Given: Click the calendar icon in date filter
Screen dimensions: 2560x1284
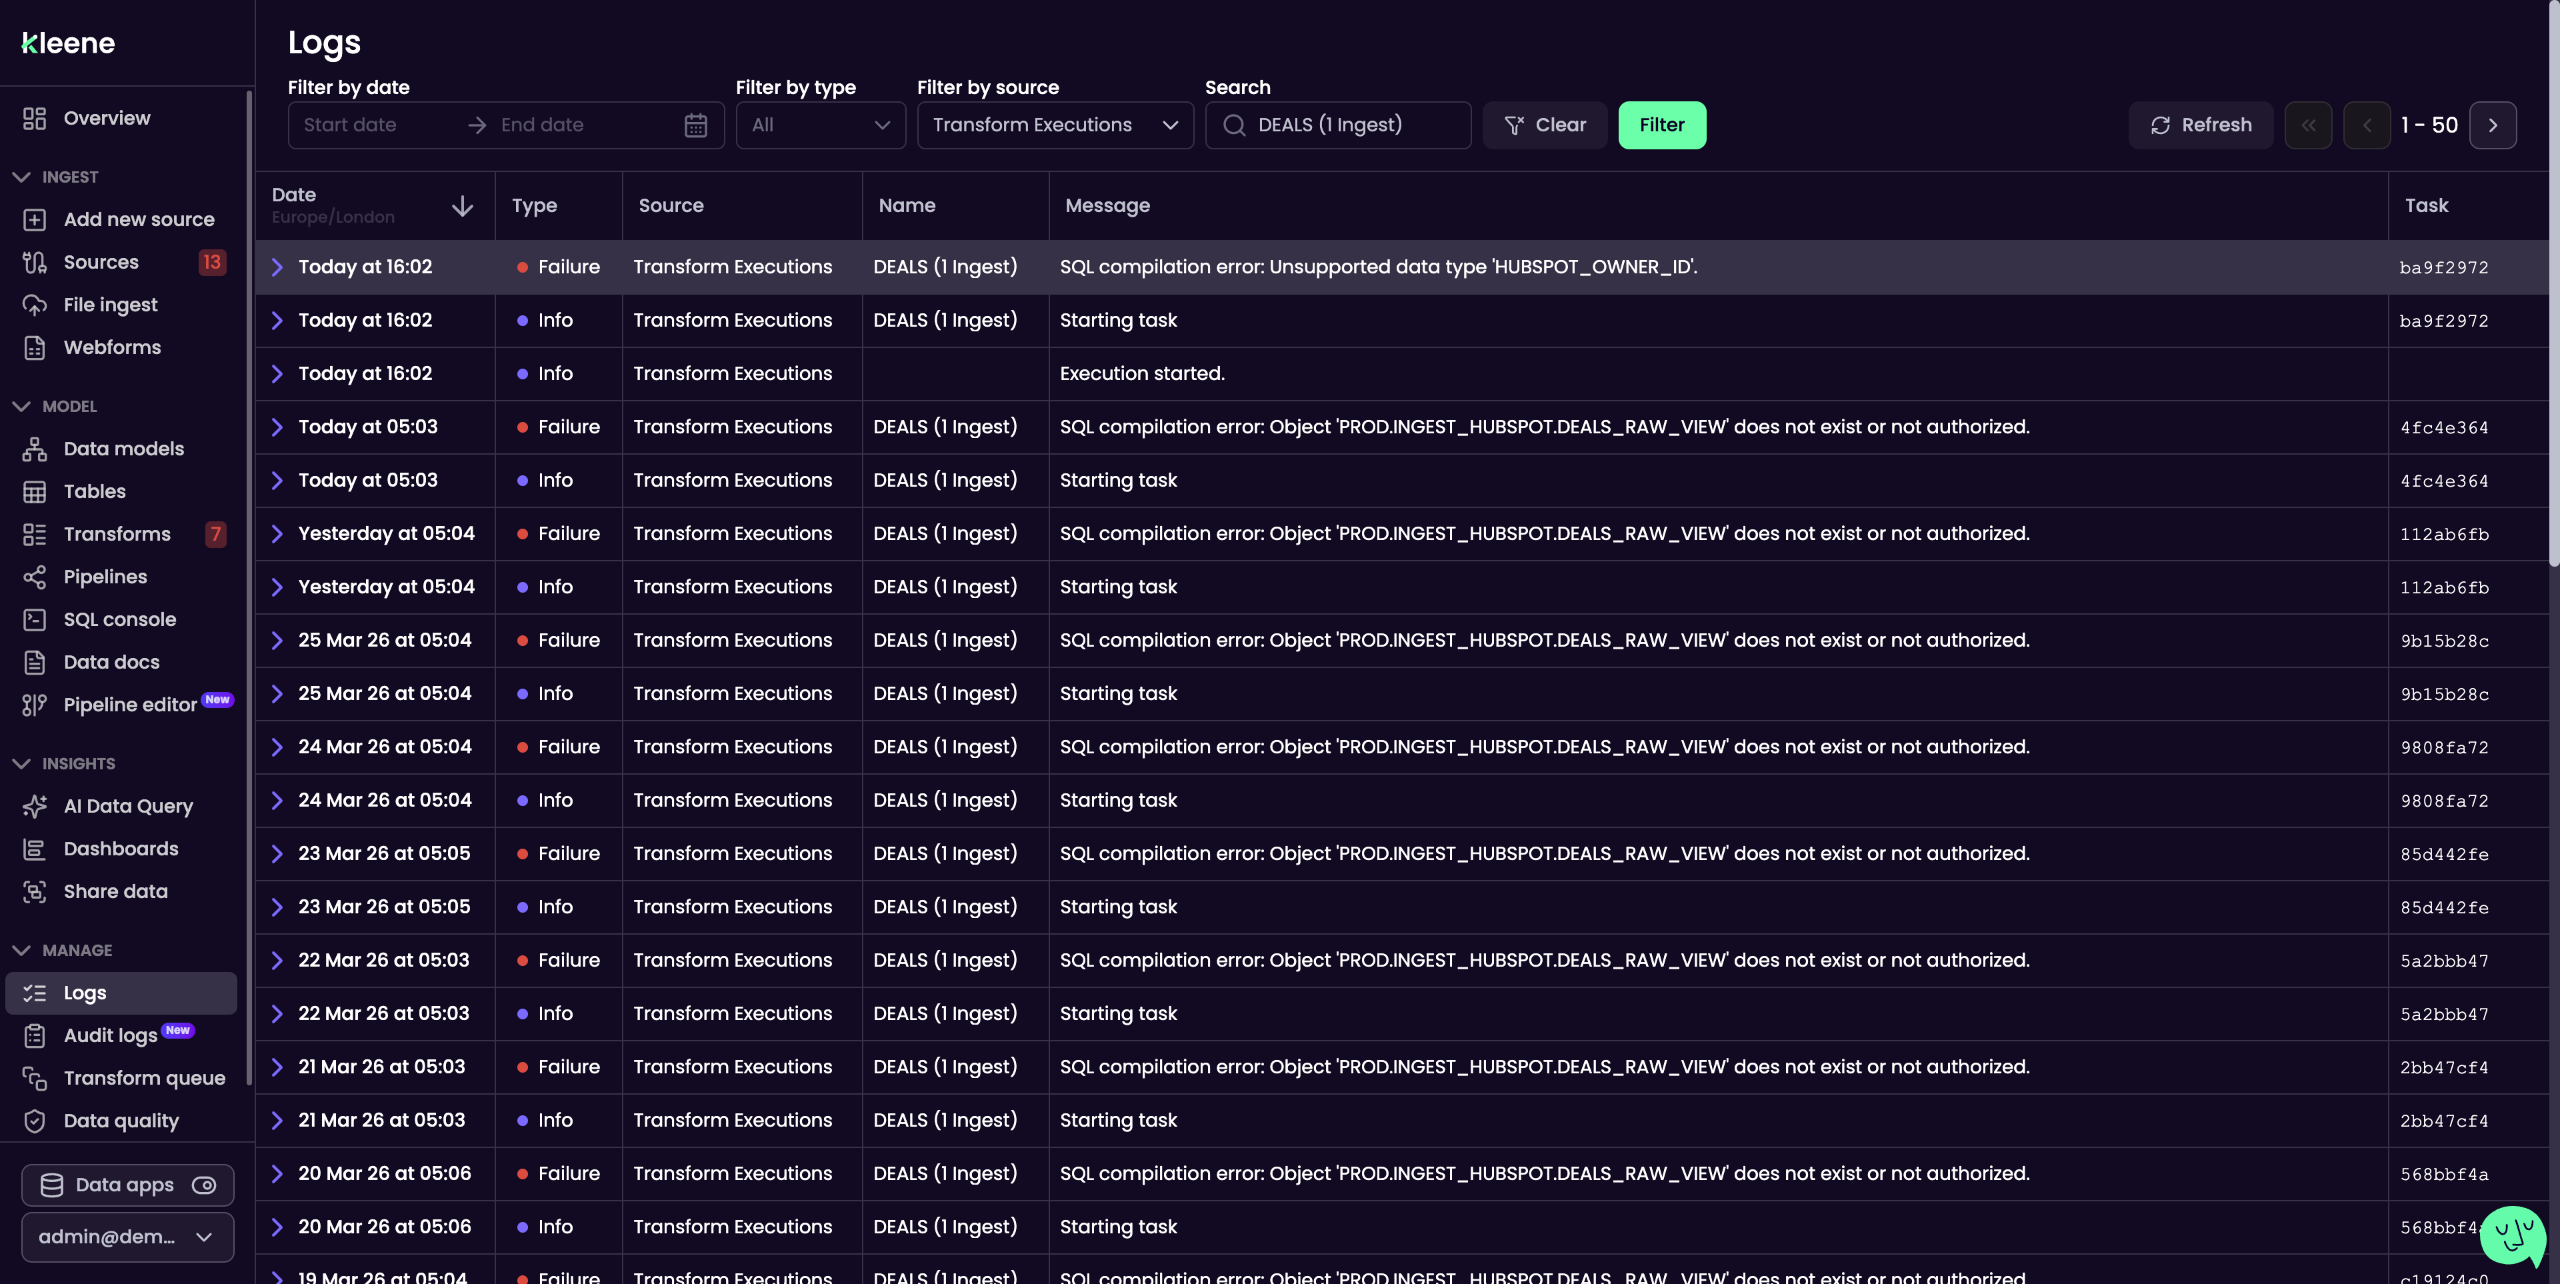Looking at the screenshot, I should click(x=695, y=125).
